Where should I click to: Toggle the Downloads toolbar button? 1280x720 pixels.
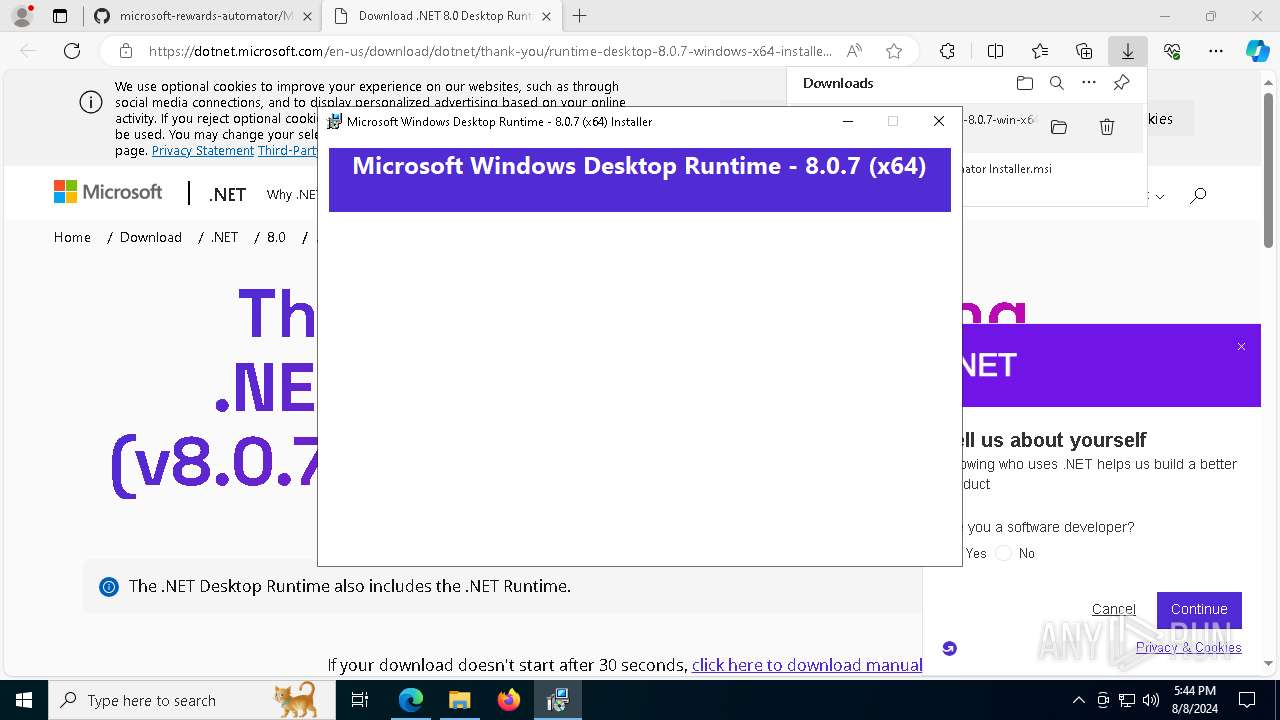point(1127,51)
